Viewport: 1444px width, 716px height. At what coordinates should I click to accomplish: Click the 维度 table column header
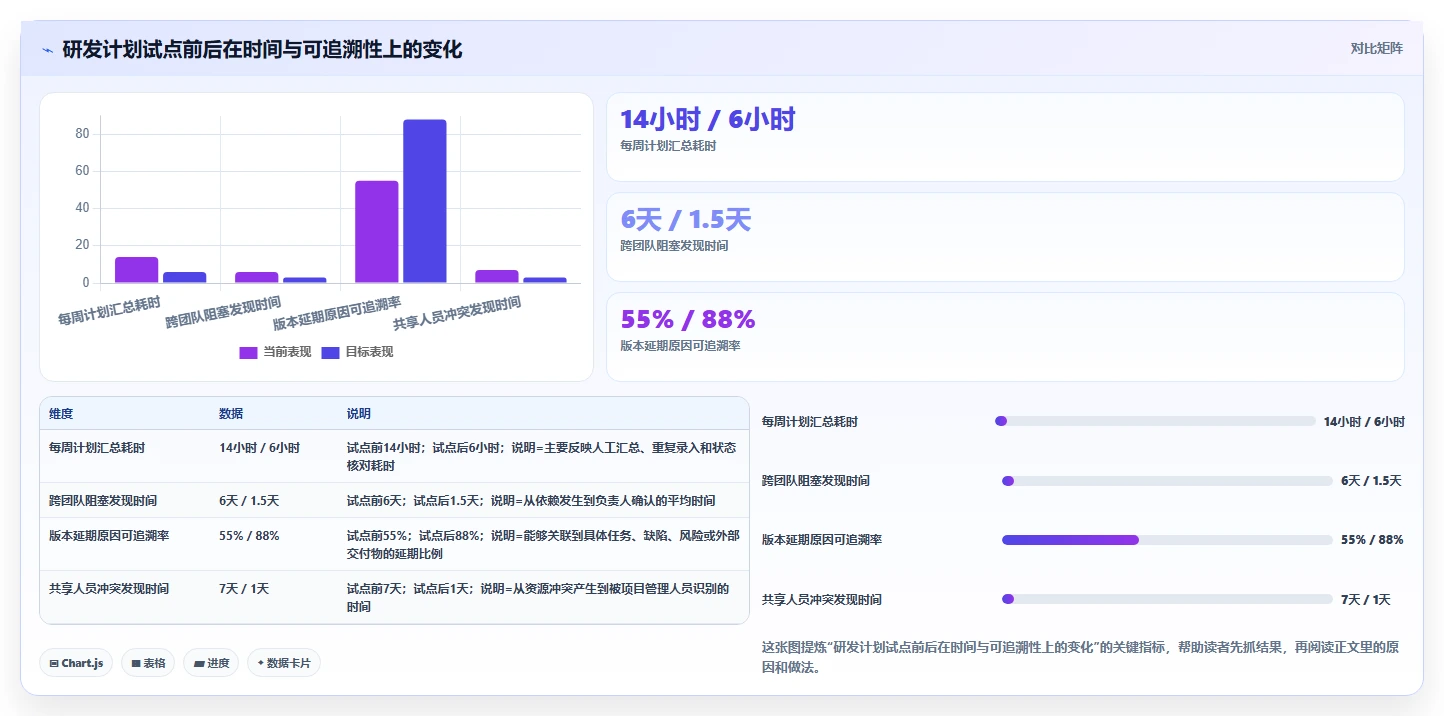tap(61, 414)
